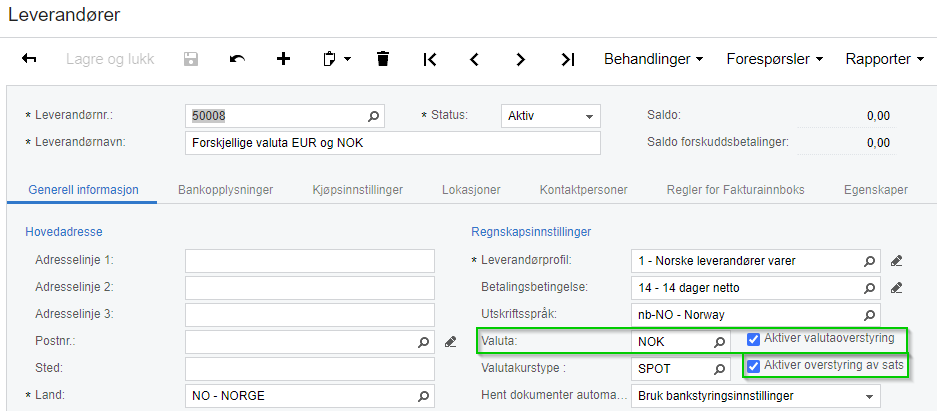Switch to Egenskaper tab
937x411 pixels.
875,190
